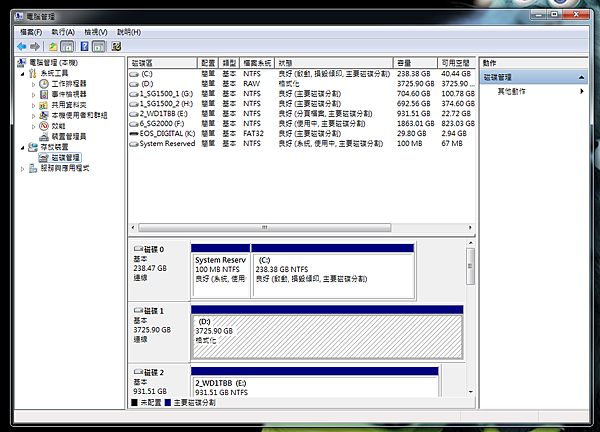
Task: Go back with the blue Back arrow
Action: [x=22, y=47]
